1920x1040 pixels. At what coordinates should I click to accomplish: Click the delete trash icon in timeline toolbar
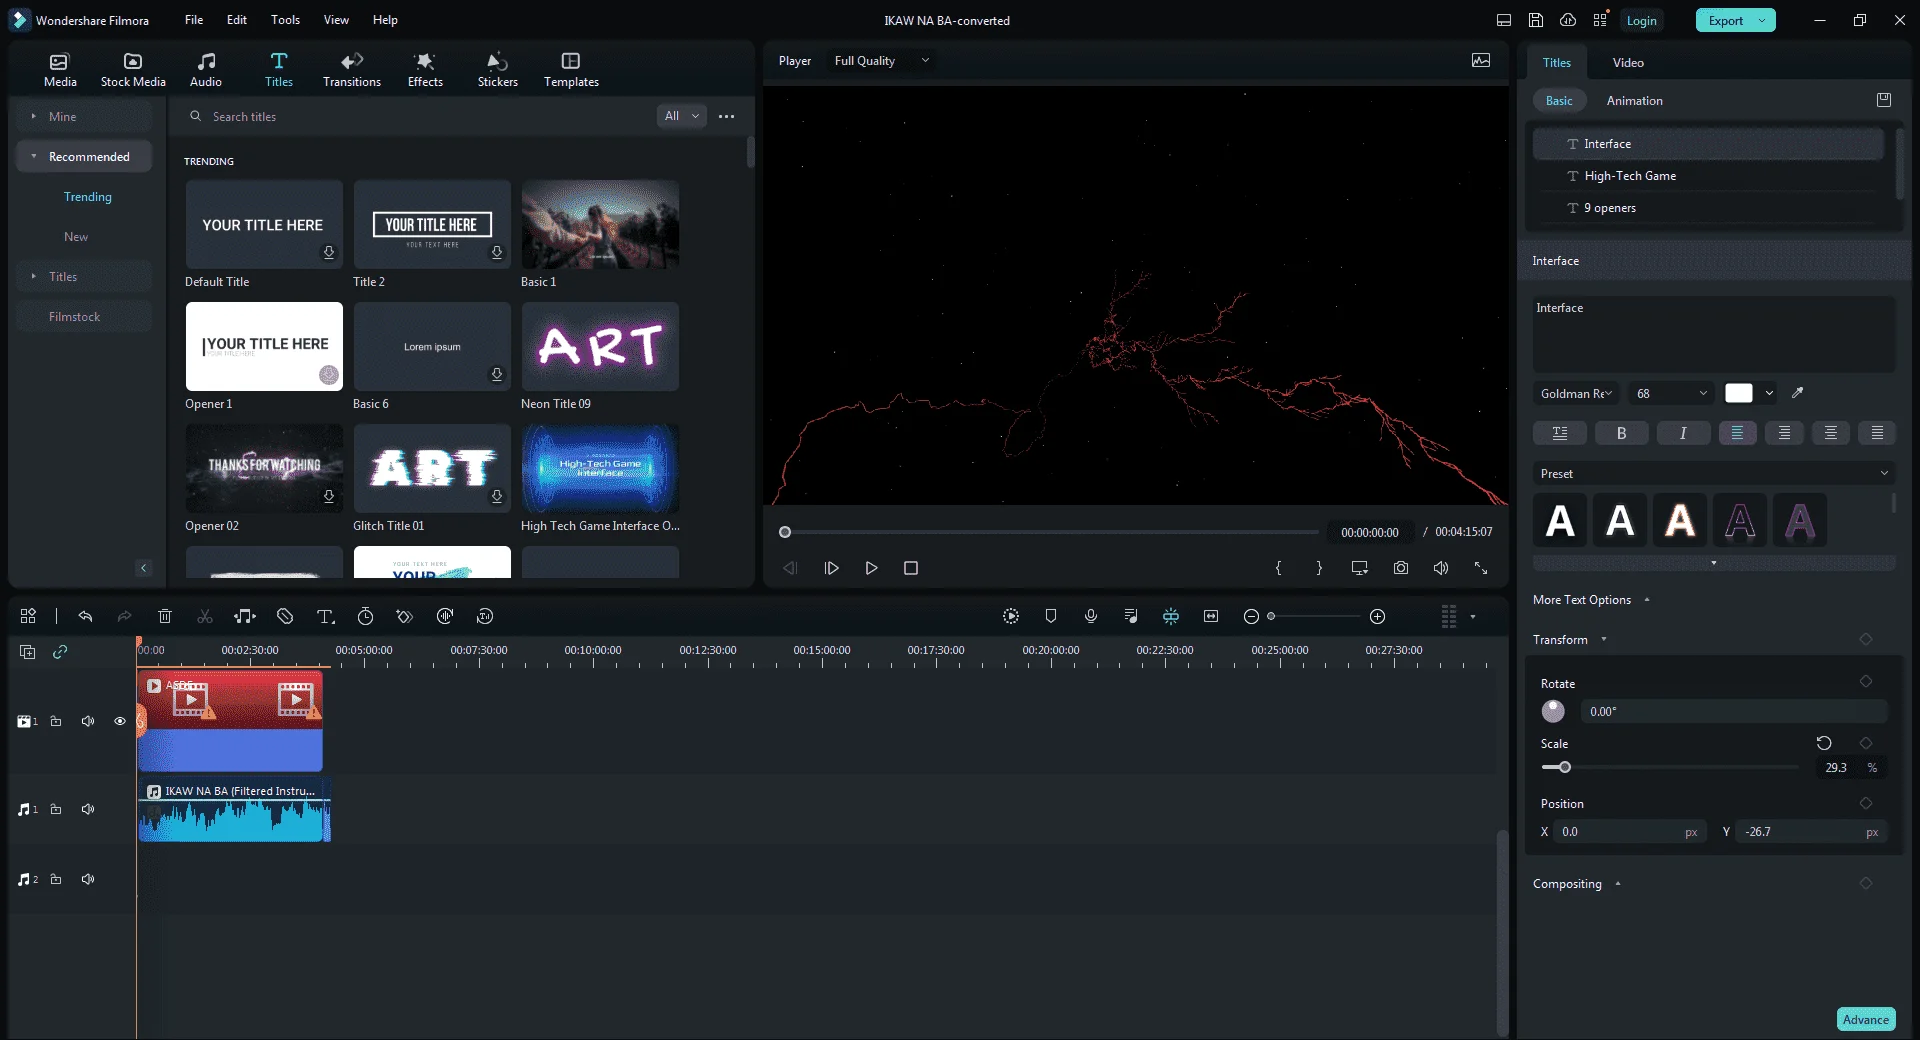(165, 616)
